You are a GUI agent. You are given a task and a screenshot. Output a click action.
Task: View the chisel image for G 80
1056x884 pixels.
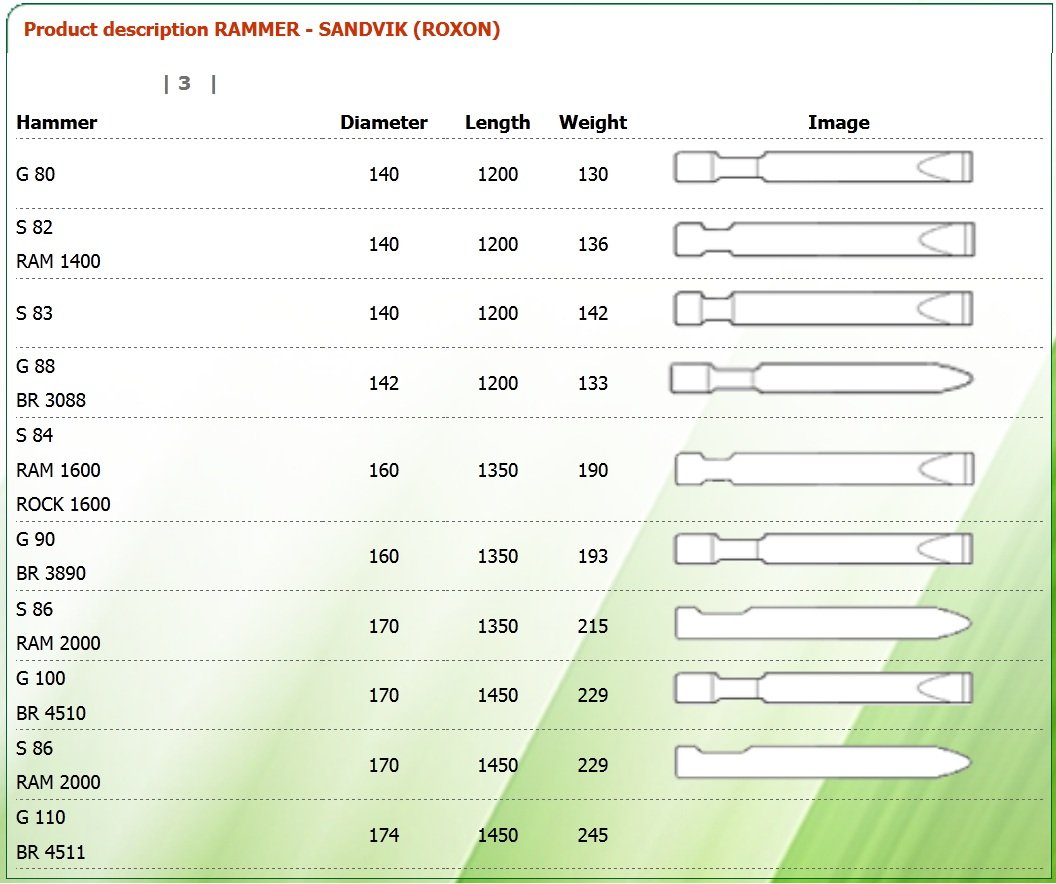point(824,167)
